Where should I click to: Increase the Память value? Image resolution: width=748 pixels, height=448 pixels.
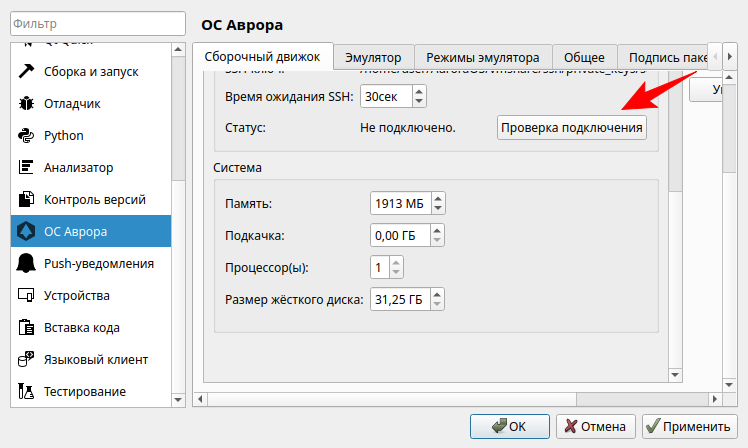(438, 198)
